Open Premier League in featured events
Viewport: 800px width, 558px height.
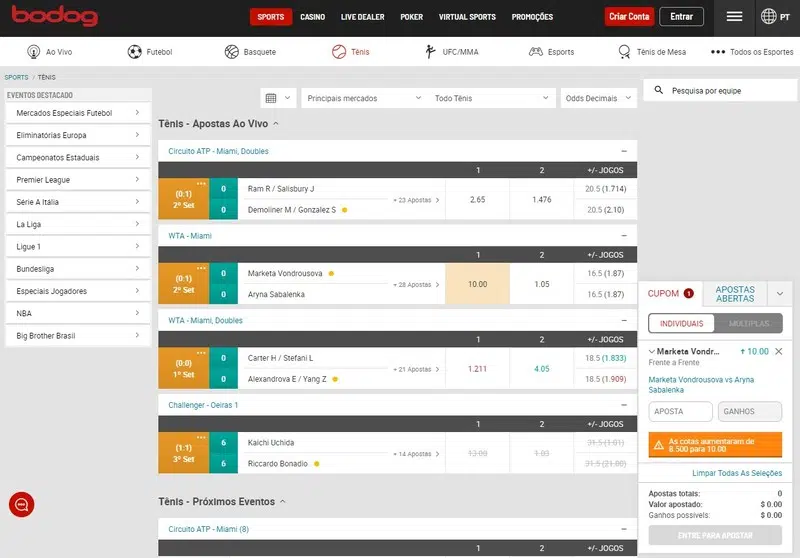pos(78,180)
